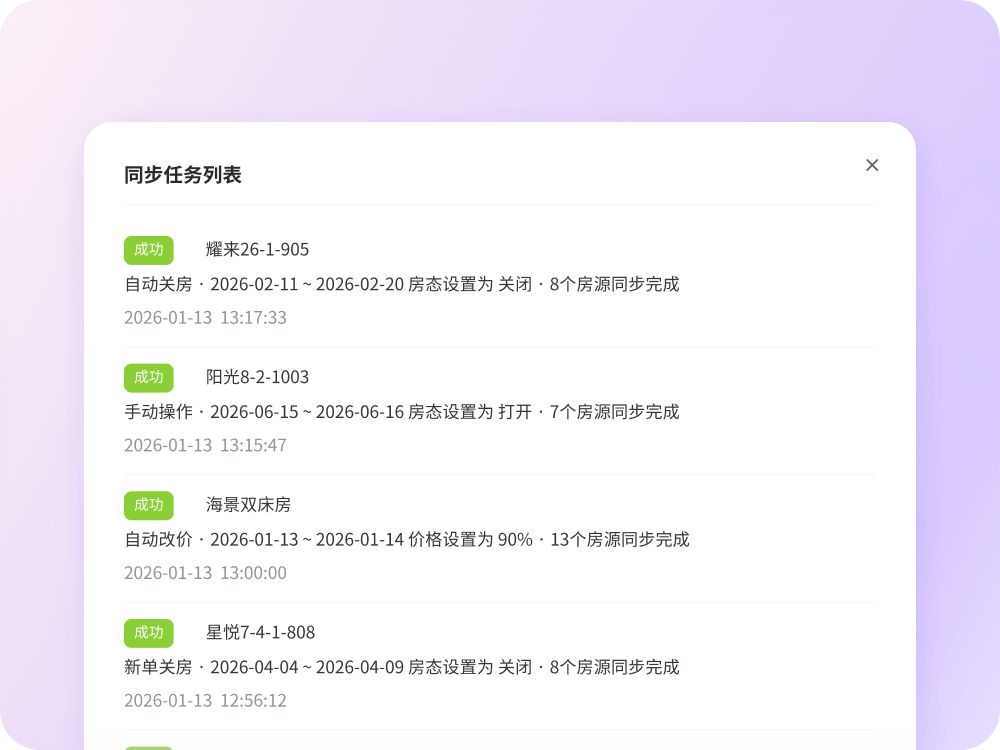The image size is (1000, 750).
Task: Click the timestamp 2026-01-13 13:15:47
Action: pos(205,445)
